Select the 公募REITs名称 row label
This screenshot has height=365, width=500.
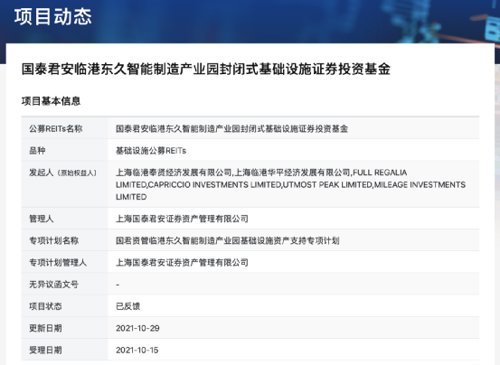(x=56, y=129)
